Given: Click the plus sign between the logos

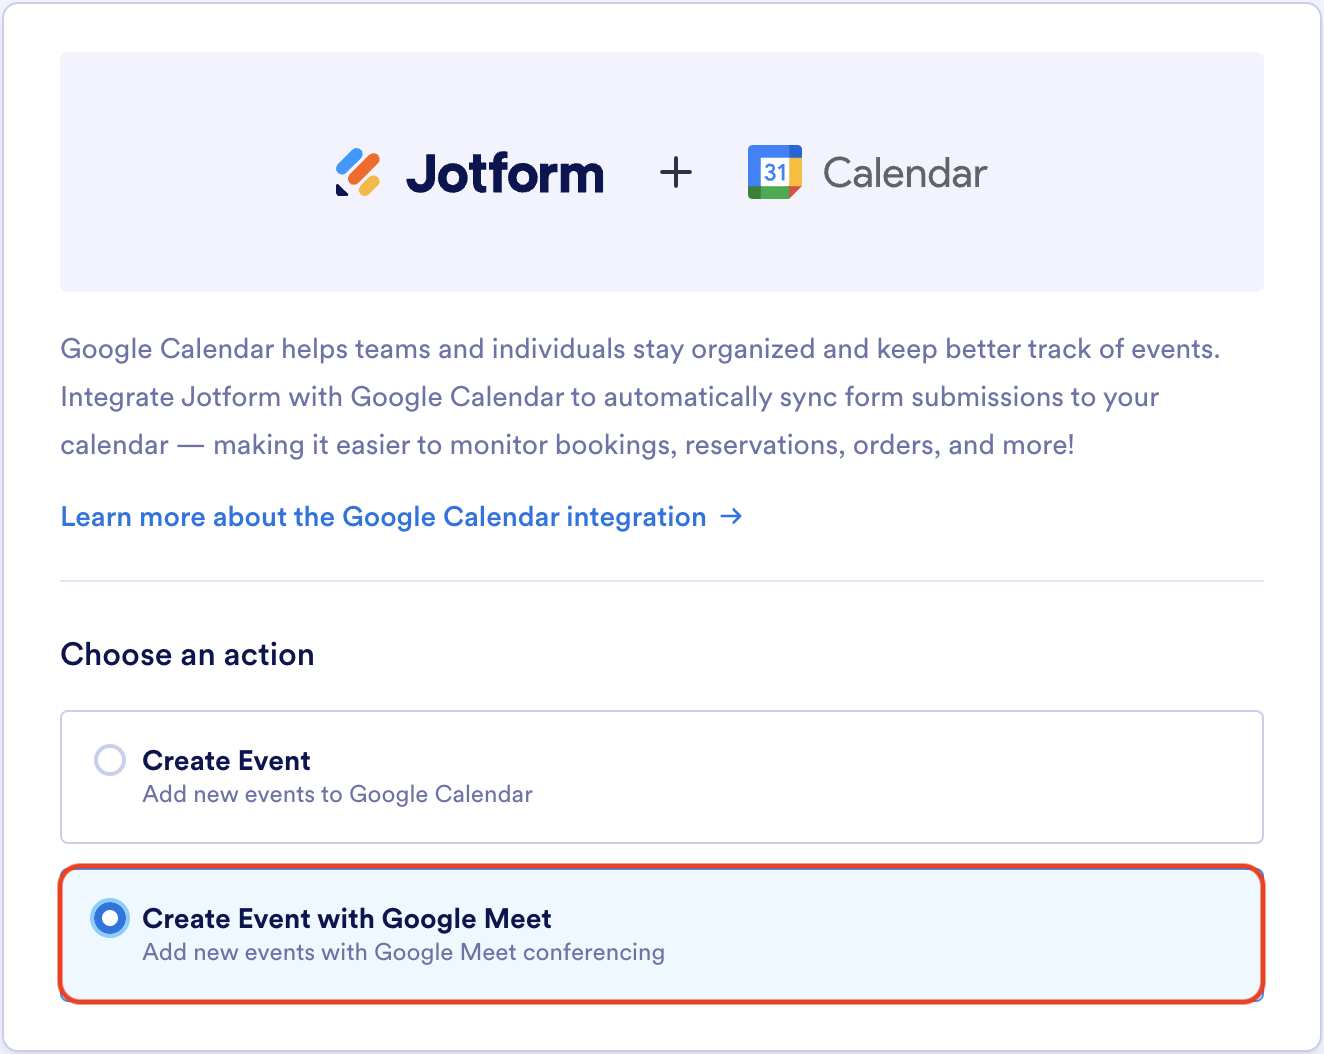Looking at the screenshot, I should pyautogui.click(x=676, y=172).
